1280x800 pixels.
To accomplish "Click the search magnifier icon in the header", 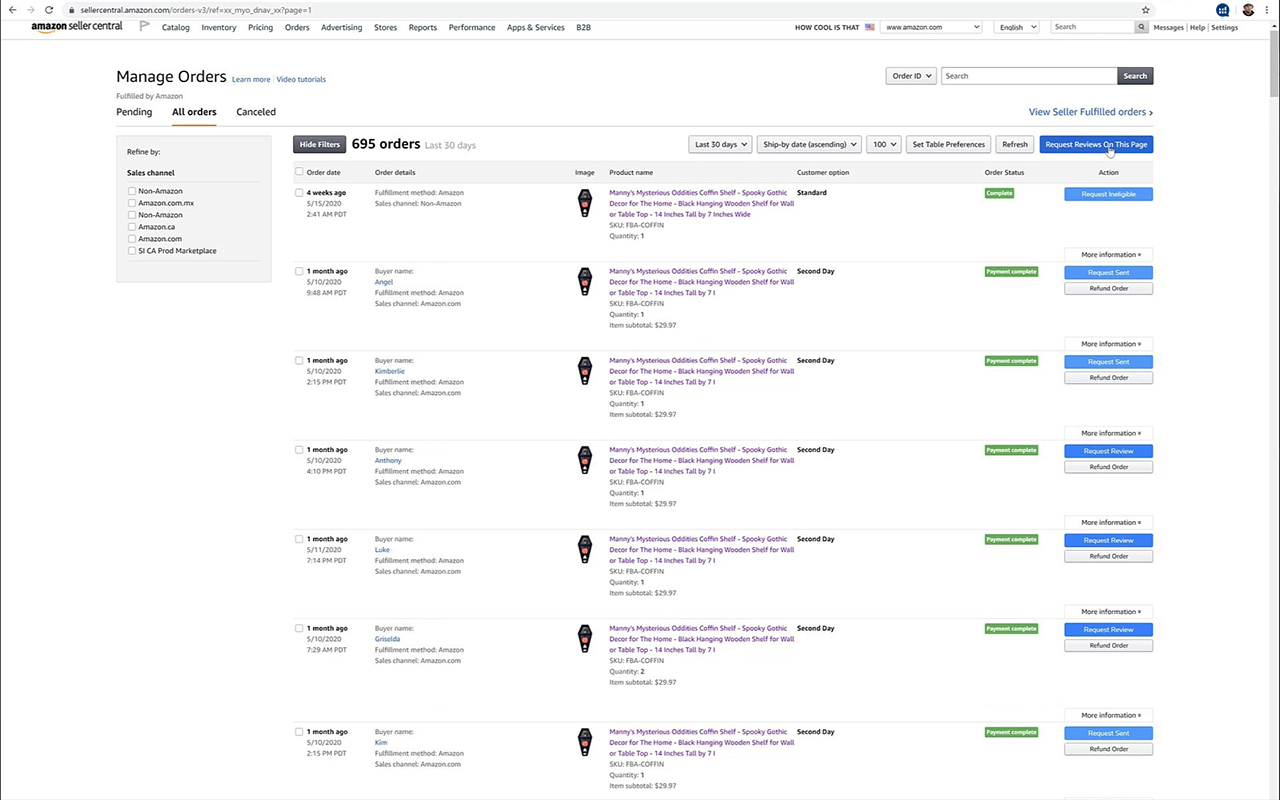I will click(x=1141, y=27).
